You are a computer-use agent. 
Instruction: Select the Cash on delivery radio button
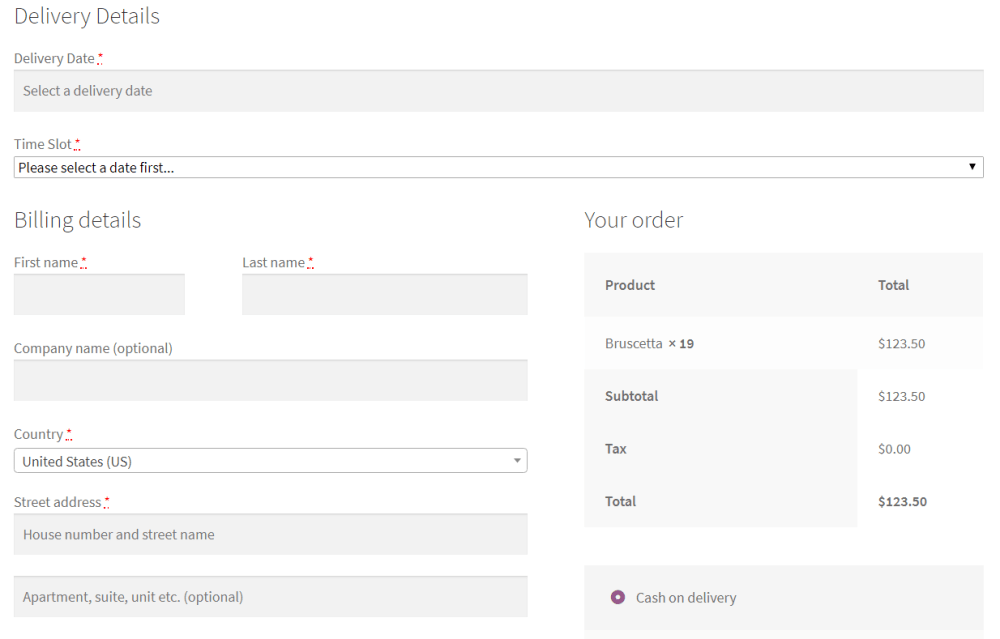pos(618,598)
